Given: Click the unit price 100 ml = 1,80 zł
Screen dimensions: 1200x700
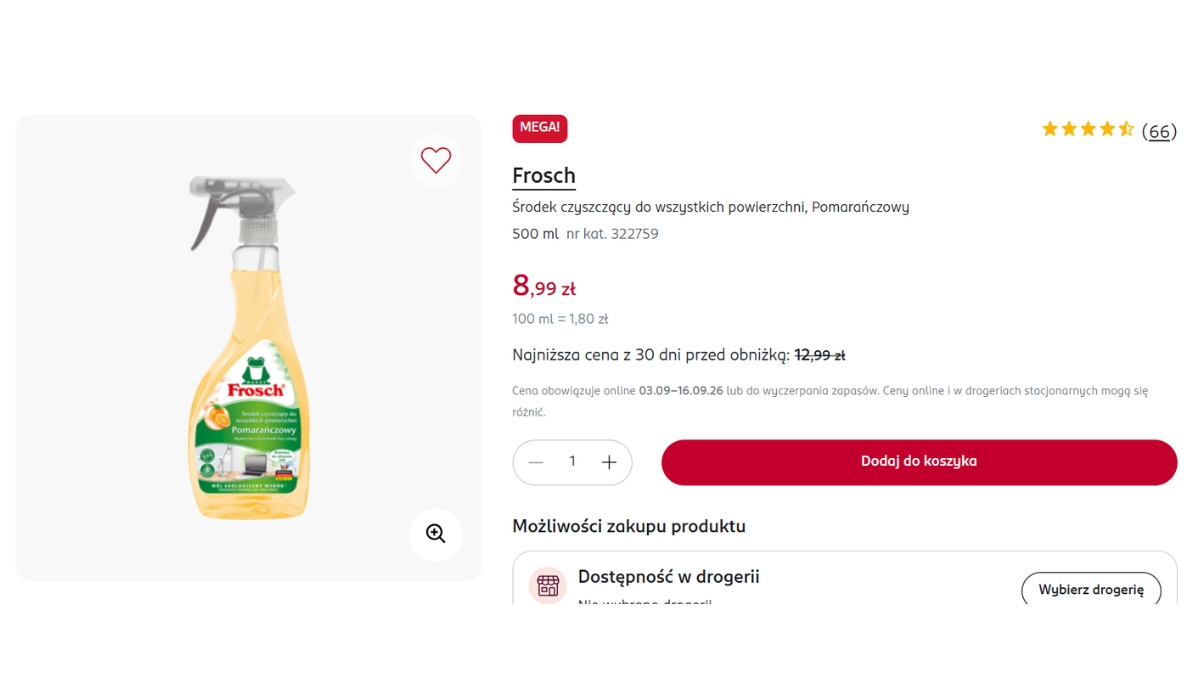Looking at the screenshot, I should point(560,319).
